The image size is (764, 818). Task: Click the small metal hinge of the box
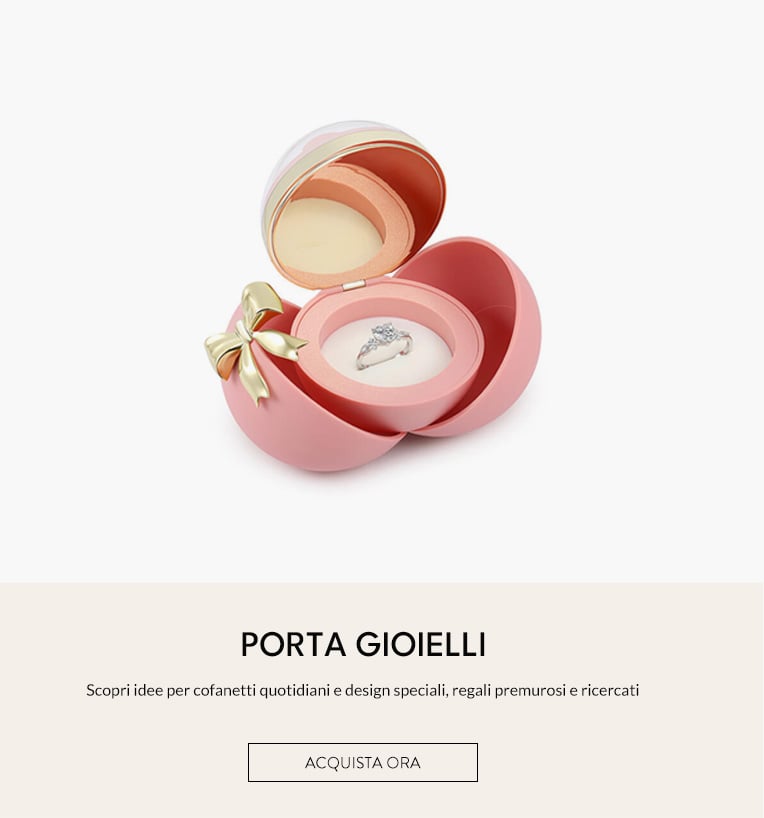tap(353, 285)
